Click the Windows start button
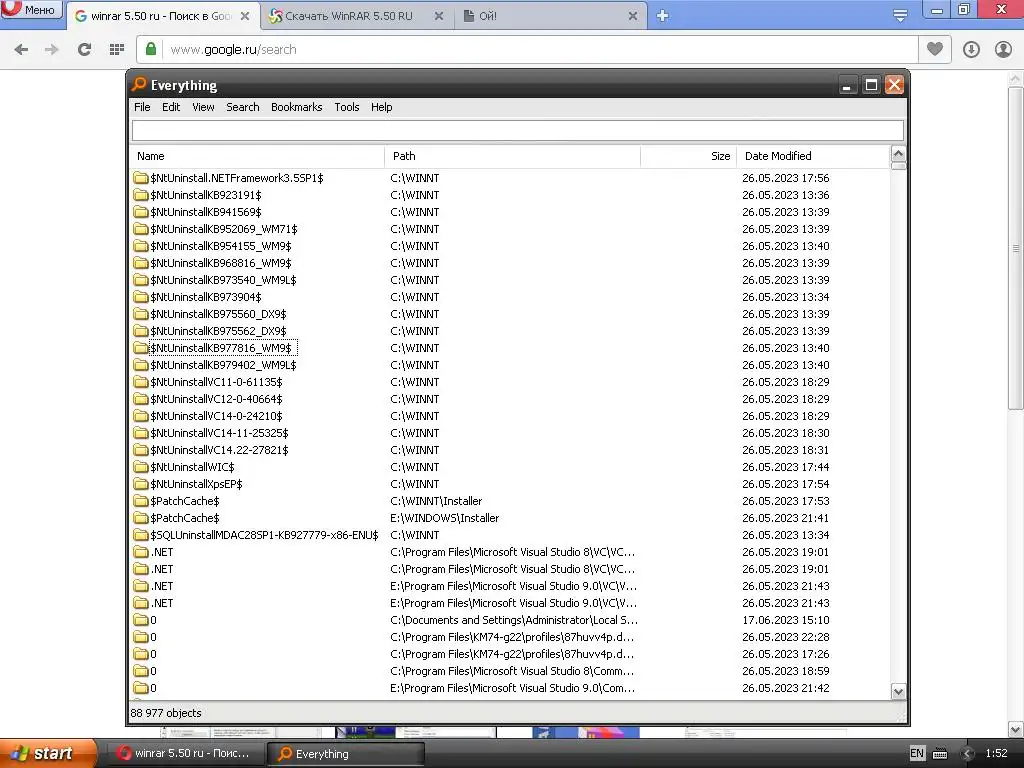Viewport: 1024px width, 768px height. click(x=48, y=753)
